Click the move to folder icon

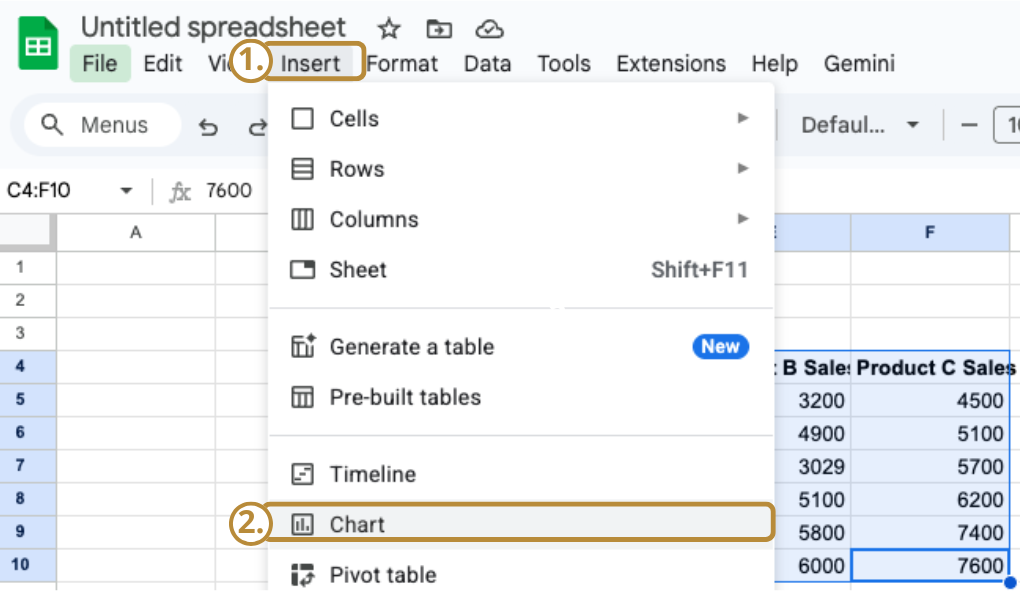[x=438, y=28]
